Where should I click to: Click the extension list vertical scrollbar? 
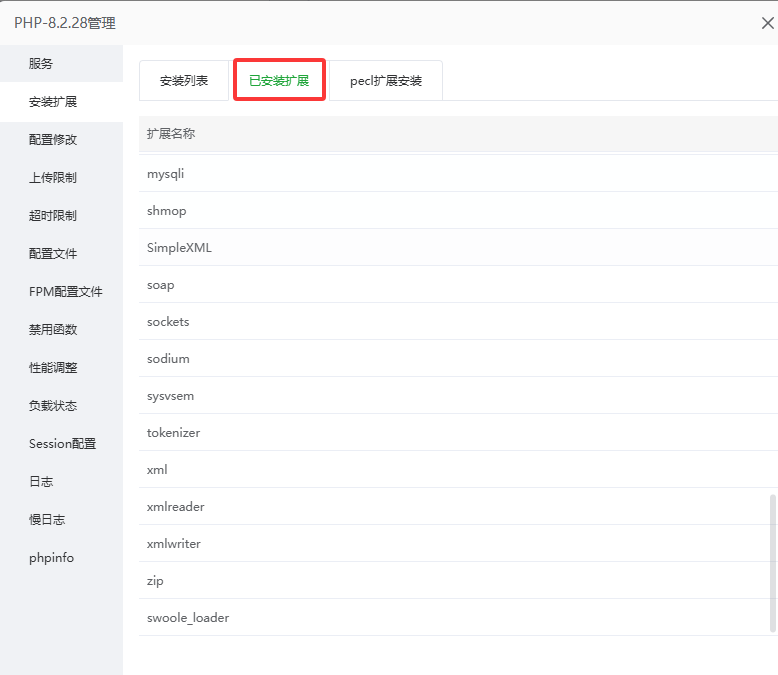[x=772, y=562]
